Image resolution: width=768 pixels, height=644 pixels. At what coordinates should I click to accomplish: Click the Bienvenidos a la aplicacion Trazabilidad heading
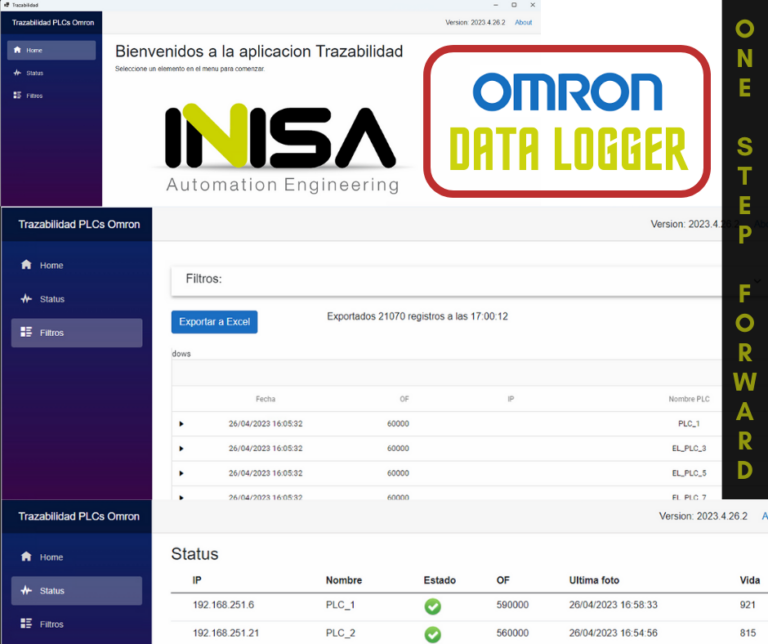coord(259,51)
